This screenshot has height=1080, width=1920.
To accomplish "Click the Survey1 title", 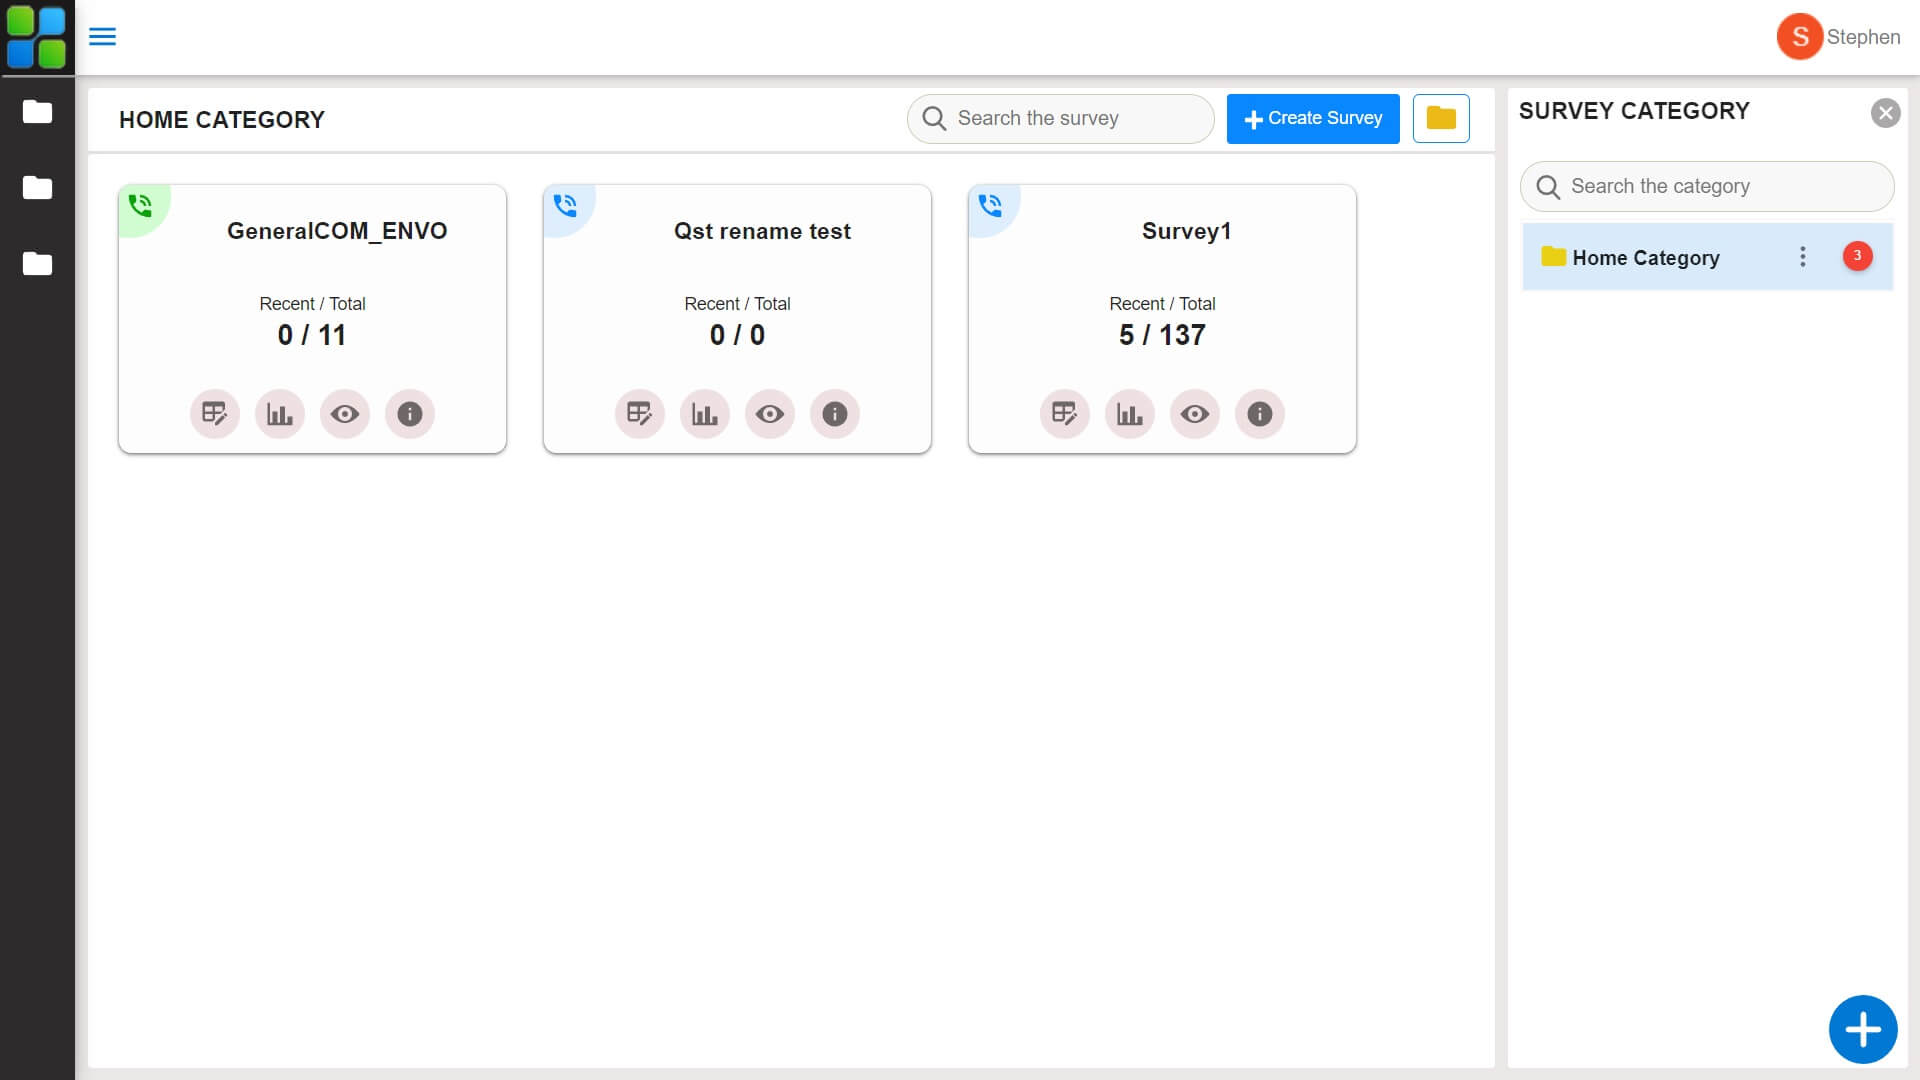I will pos(1187,231).
